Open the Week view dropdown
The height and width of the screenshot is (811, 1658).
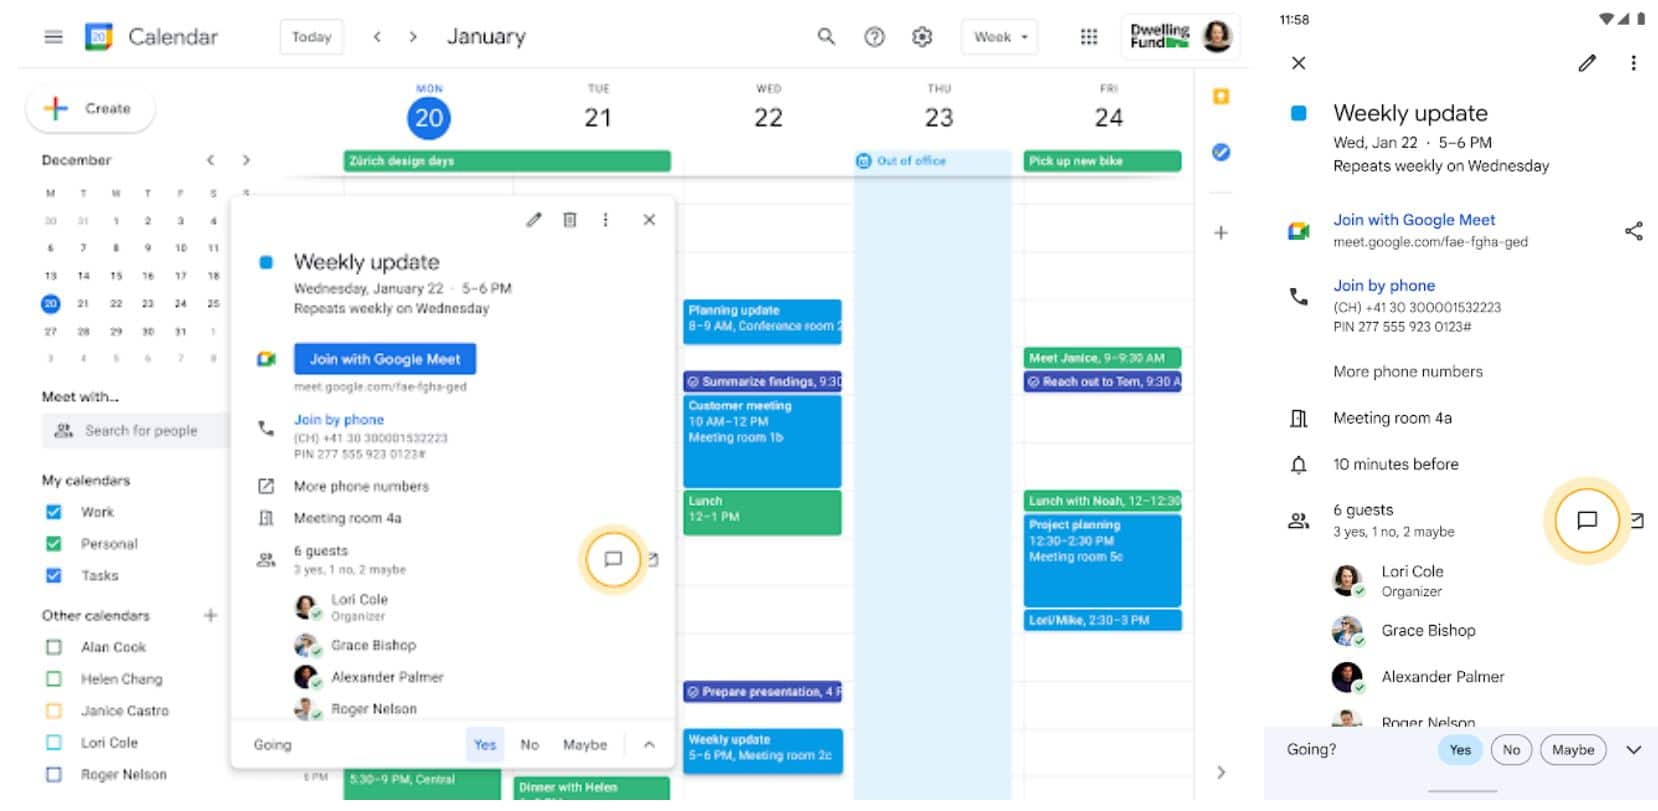click(1000, 37)
